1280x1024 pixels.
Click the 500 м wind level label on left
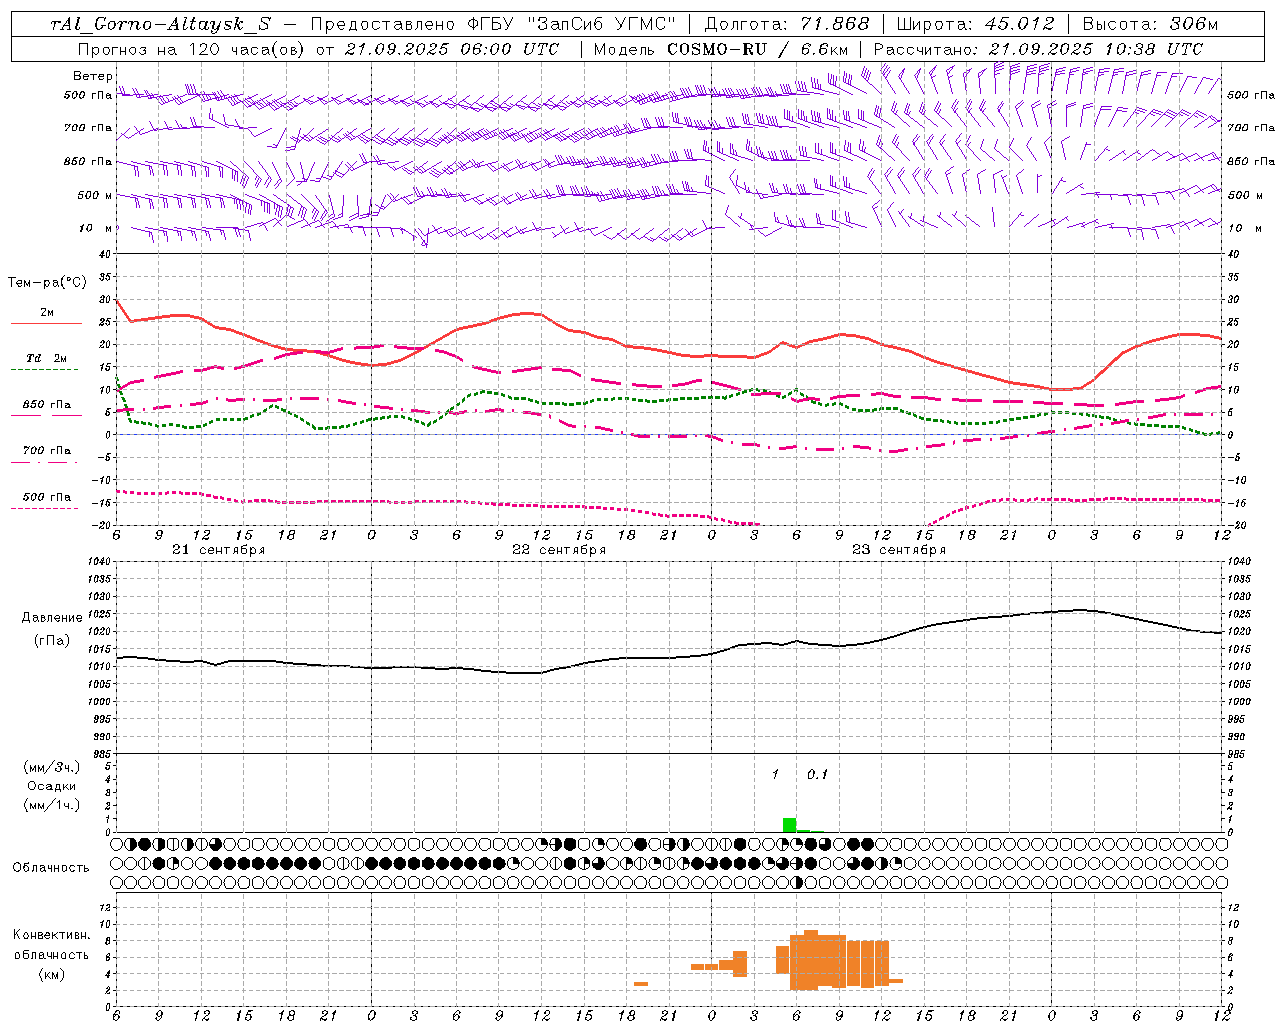click(x=94, y=195)
